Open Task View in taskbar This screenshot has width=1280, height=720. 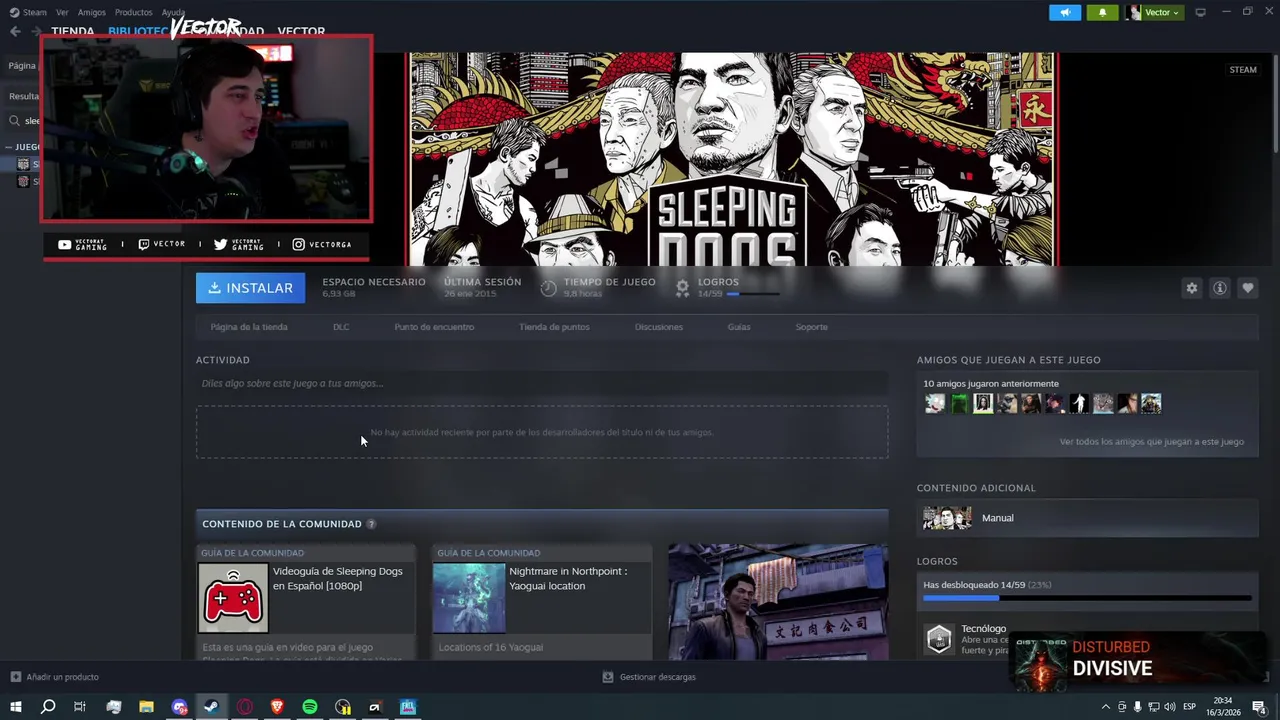pos(80,707)
